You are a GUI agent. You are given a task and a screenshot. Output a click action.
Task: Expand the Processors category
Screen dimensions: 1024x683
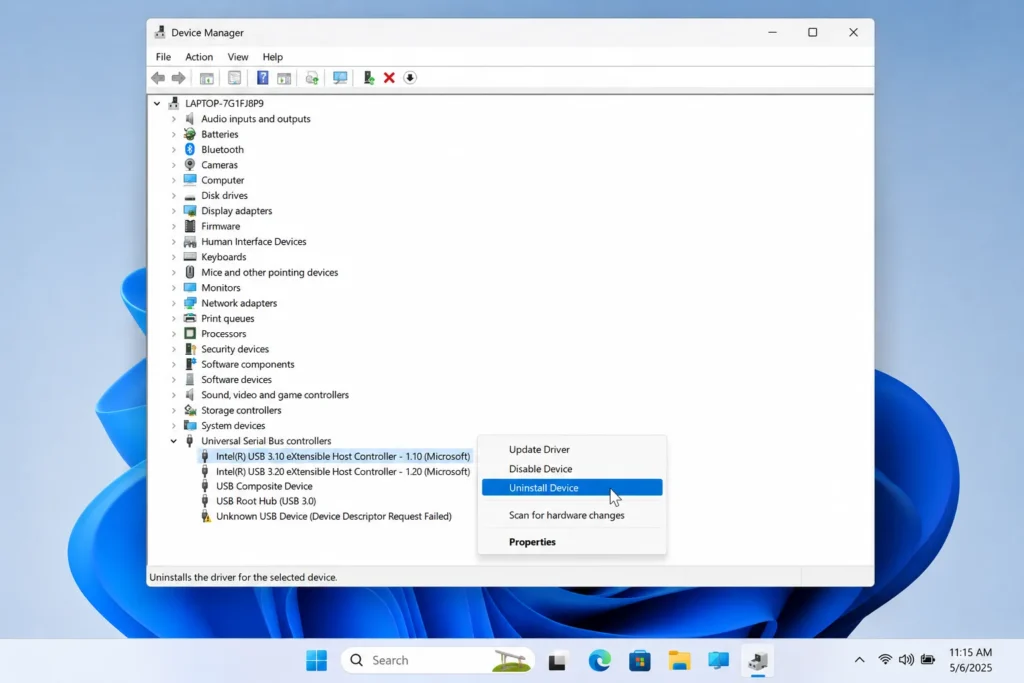(174, 334)
